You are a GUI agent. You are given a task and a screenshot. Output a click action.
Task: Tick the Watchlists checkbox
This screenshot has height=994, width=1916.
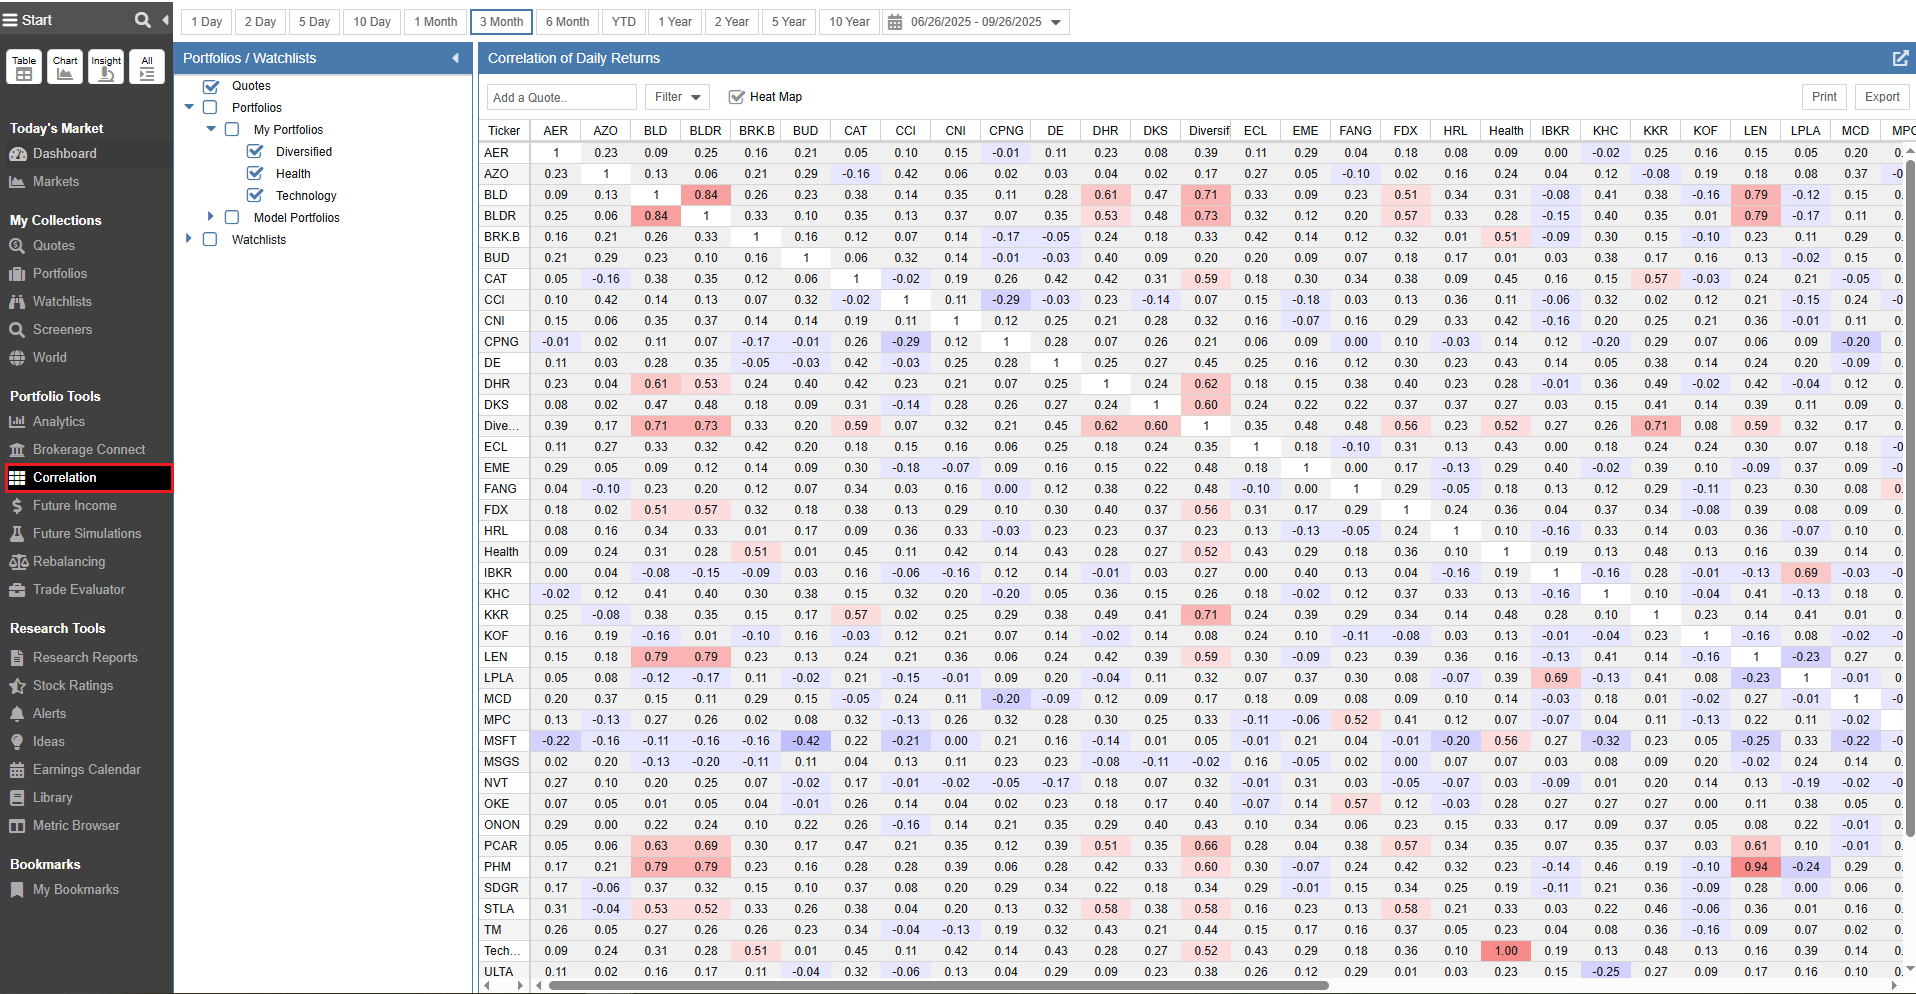[210, 240]
